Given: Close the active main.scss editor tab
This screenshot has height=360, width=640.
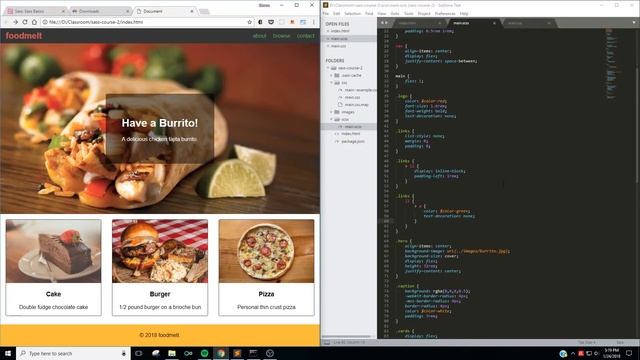Looking at the screenshot, I should pyautogui.click(x=494, y=23).
